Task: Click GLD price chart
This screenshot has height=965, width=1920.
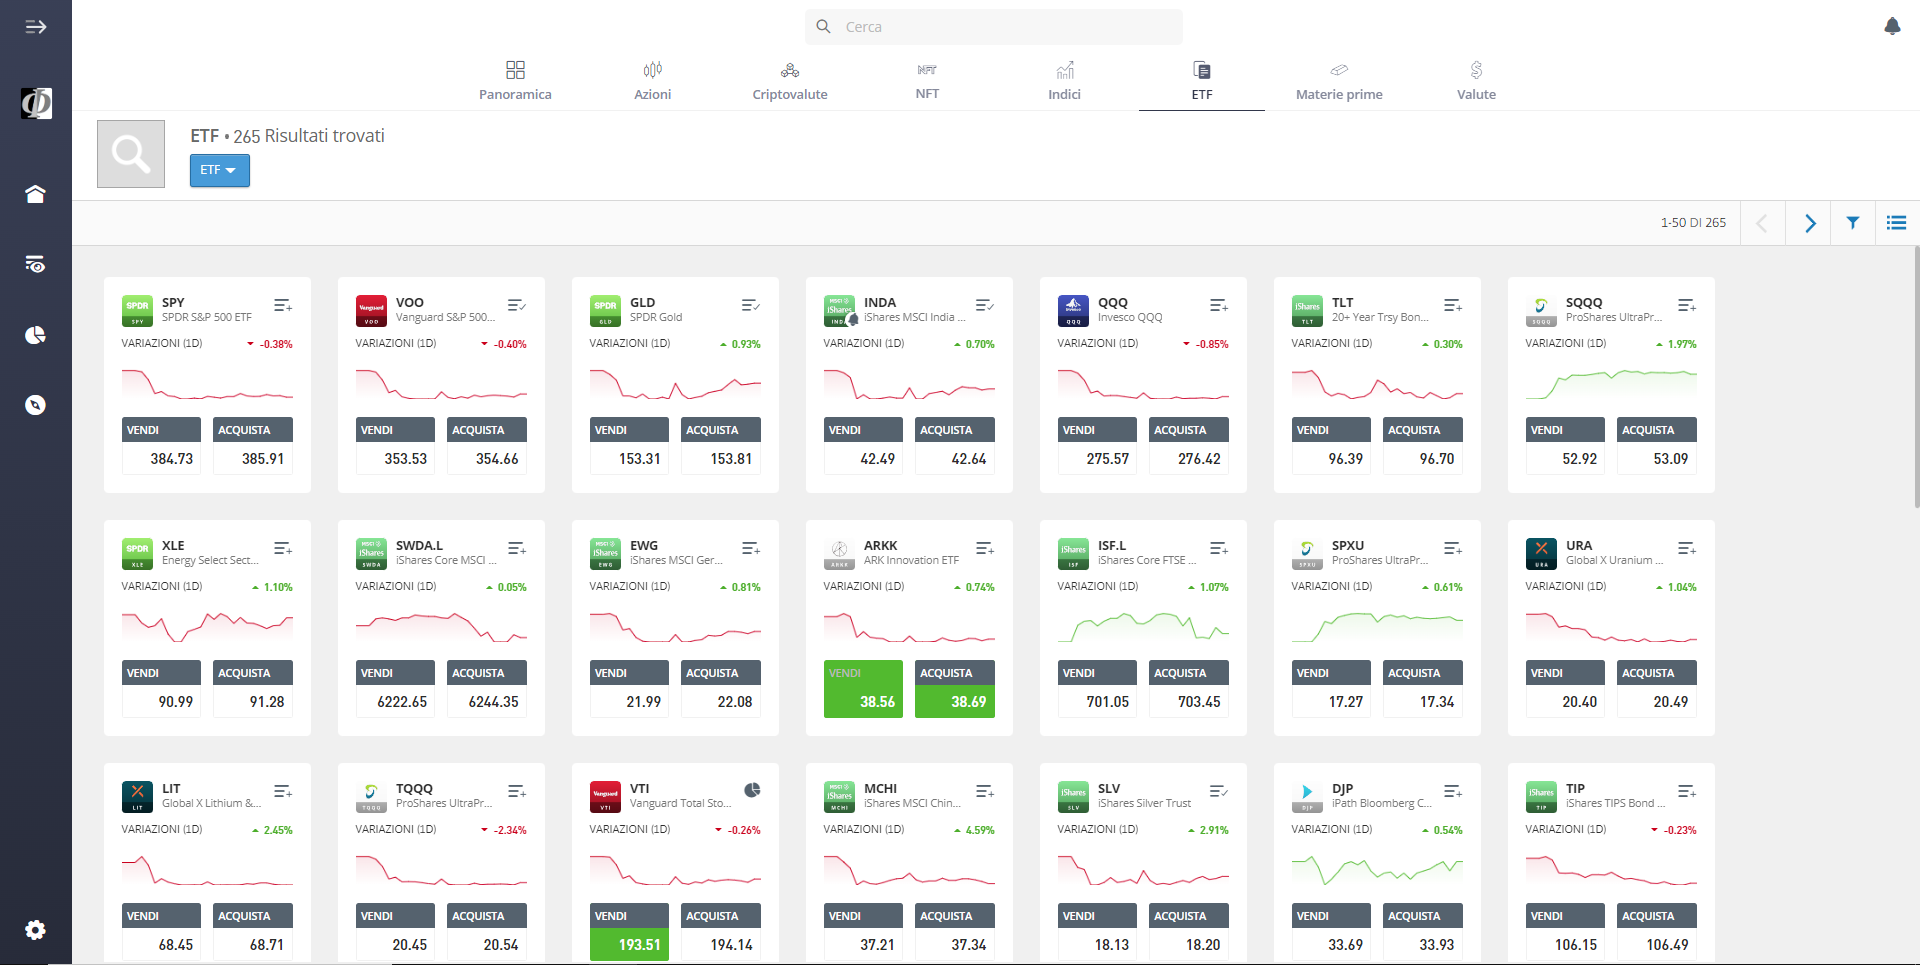Action: coord(675,384)
